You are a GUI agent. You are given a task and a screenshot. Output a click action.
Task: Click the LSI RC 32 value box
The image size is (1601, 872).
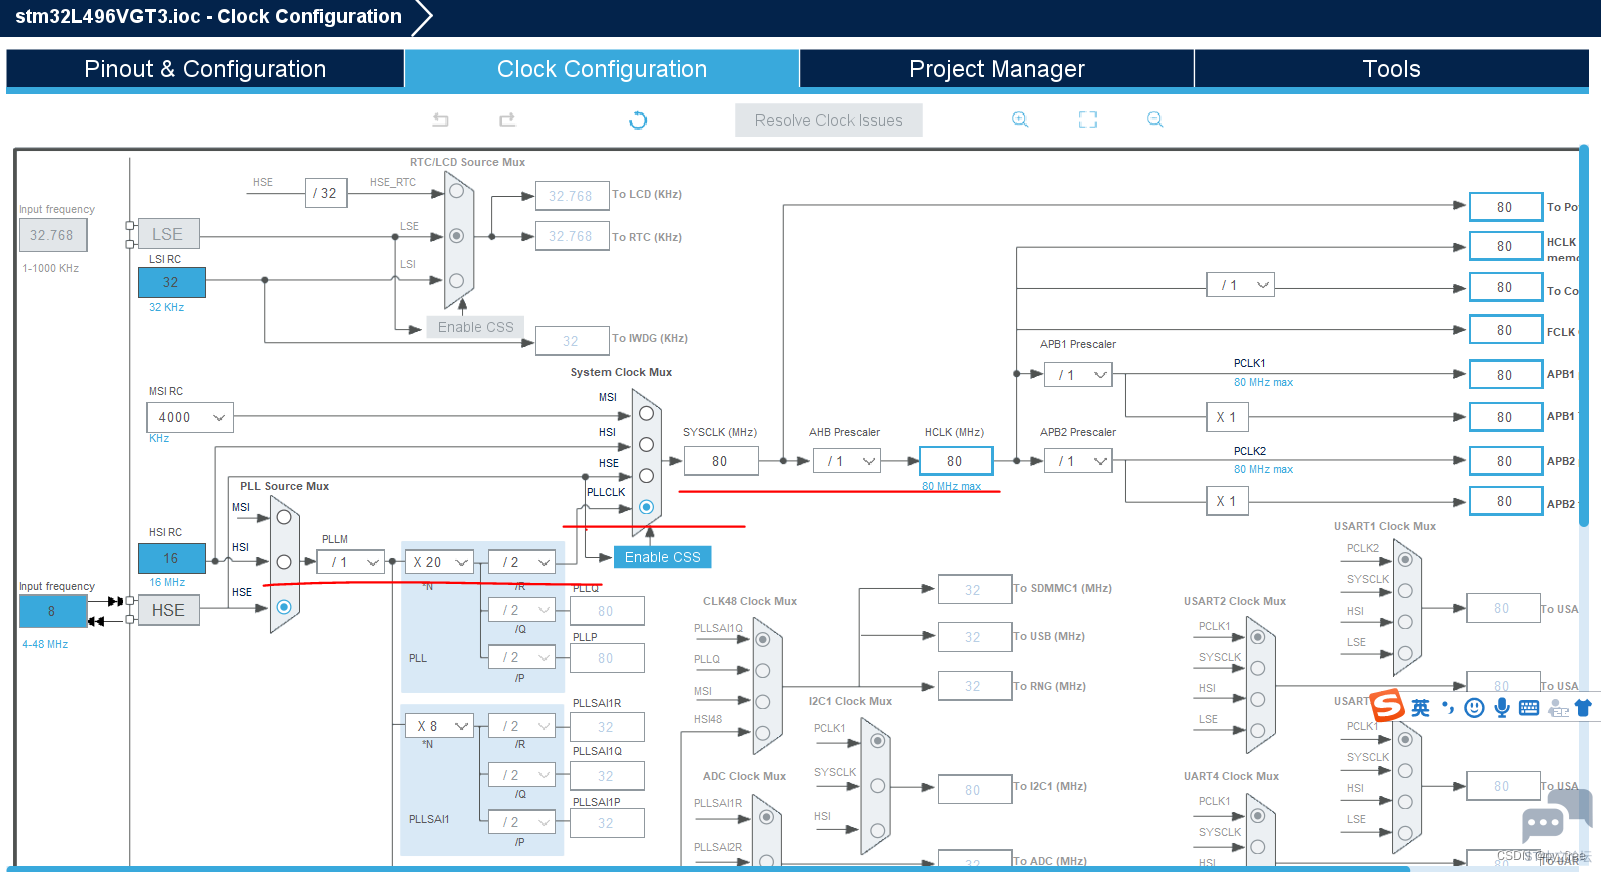point(171,282)
